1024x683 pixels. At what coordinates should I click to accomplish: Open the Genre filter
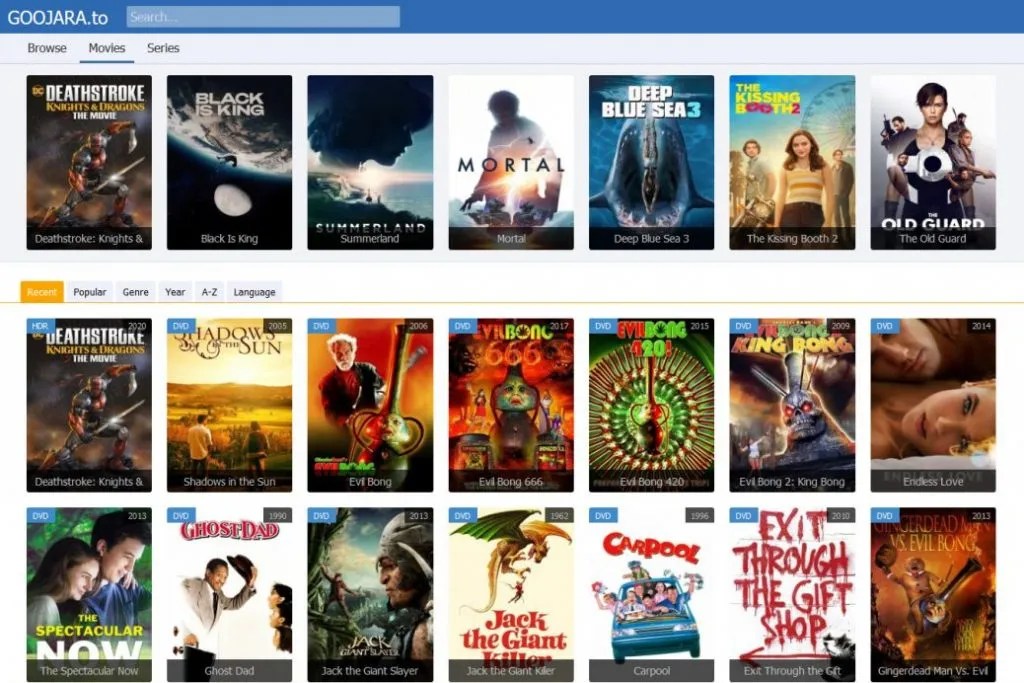[135, 292]
